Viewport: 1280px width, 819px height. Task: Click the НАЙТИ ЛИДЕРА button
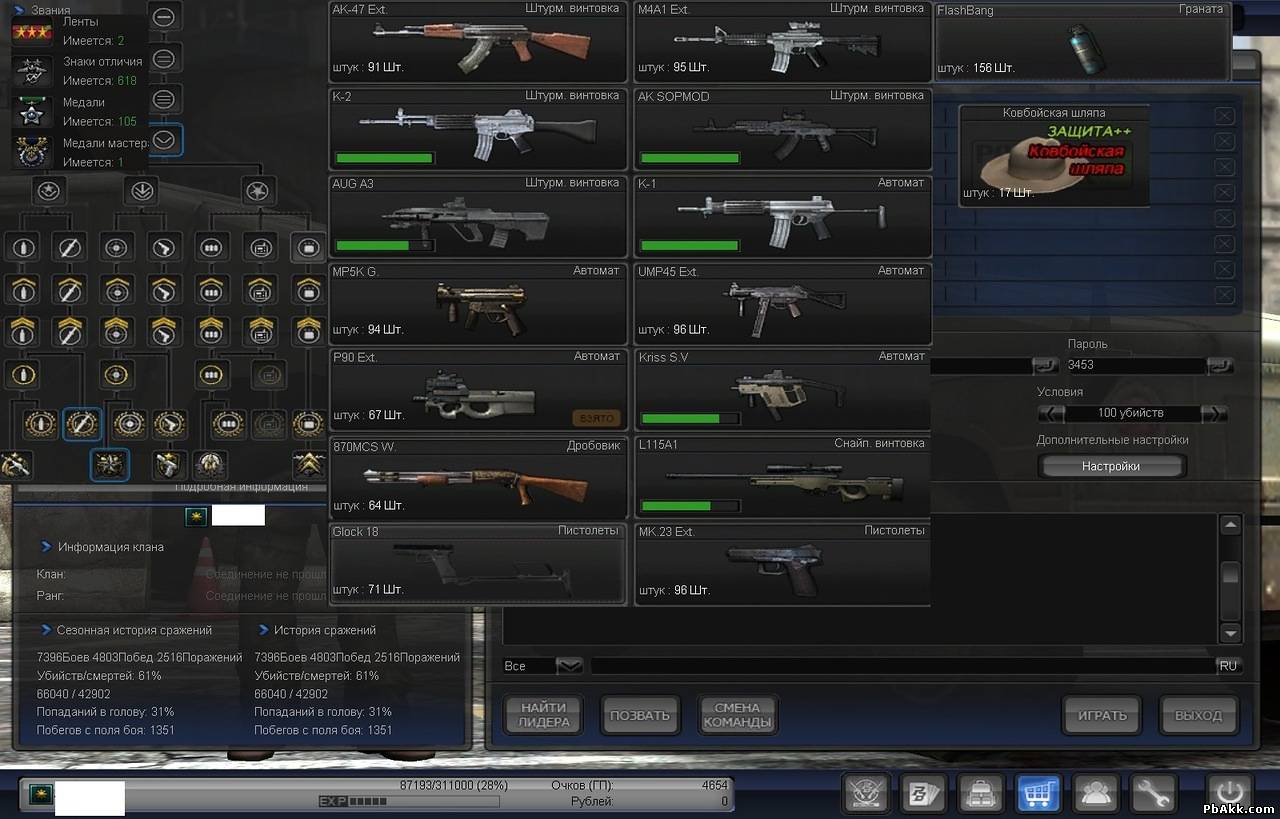pos(544,715)
